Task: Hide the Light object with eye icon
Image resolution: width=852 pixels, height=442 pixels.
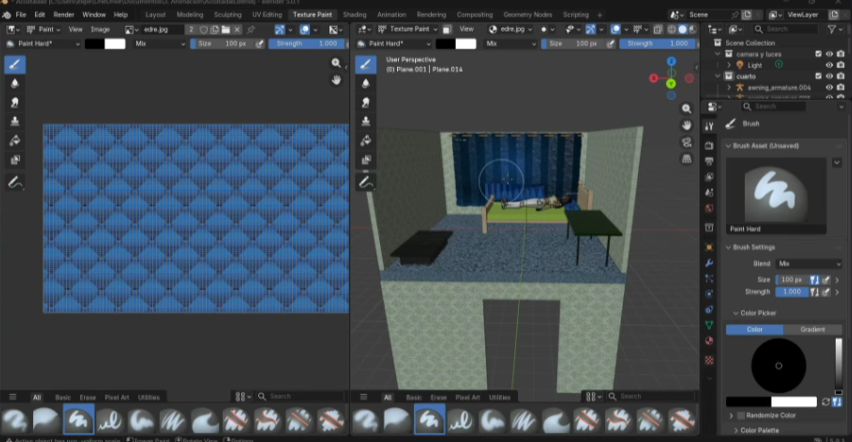Action: pos(829,65)
